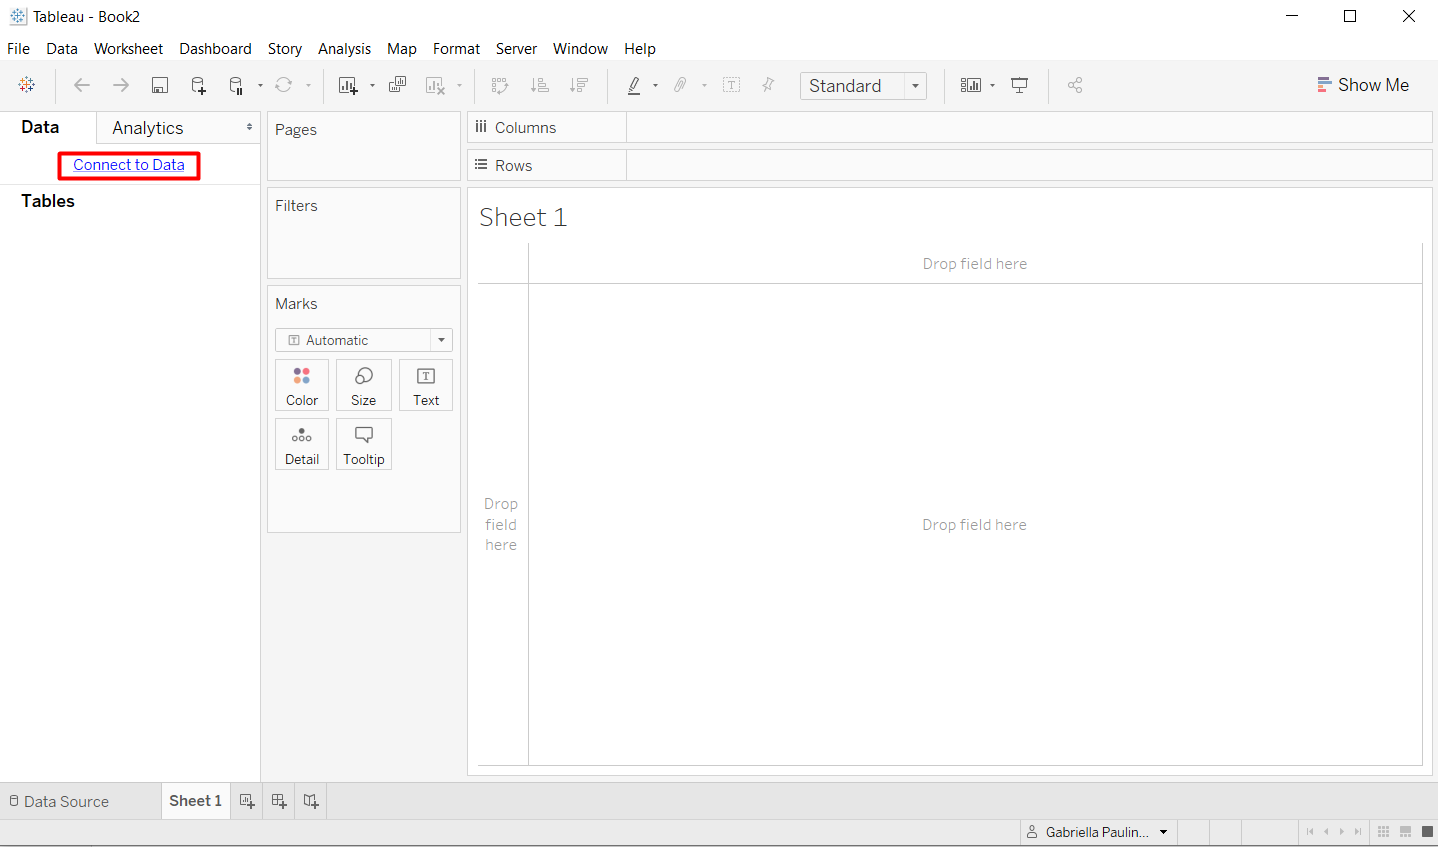Open the Analysis menu

click(x=344, y=48)
